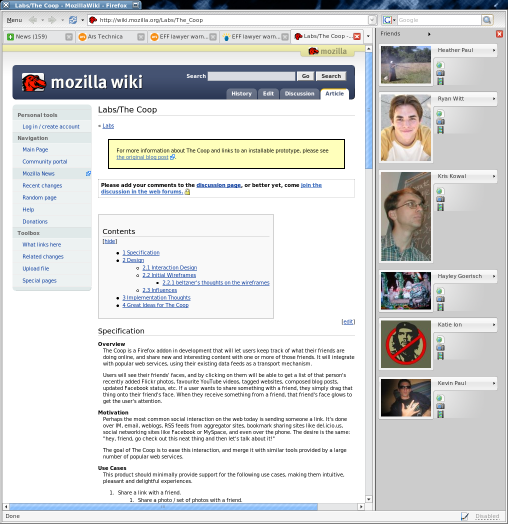The height and width of the screenshot is (524, 508).
Task: Click the horizontal scrollbar thumb
Action: [163, 507]
